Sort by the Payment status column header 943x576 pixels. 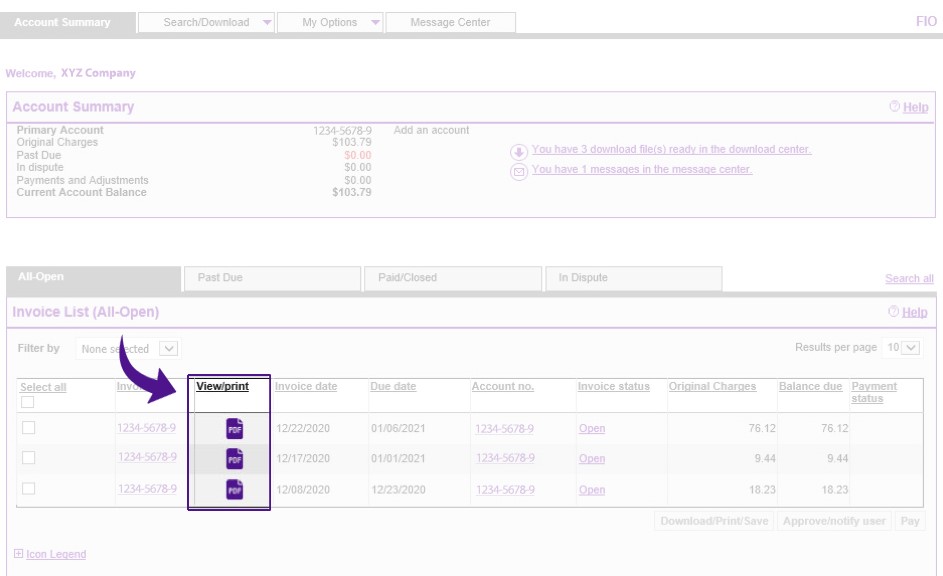point(874,392)
